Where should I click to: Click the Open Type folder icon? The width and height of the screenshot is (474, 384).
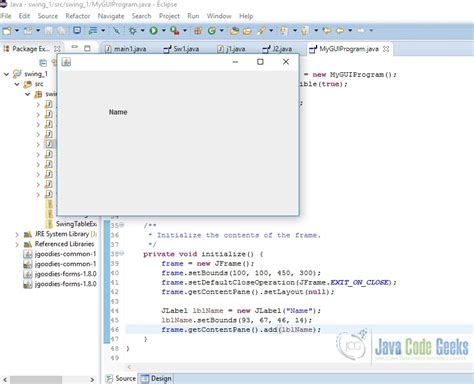click(x=235, y=31)
